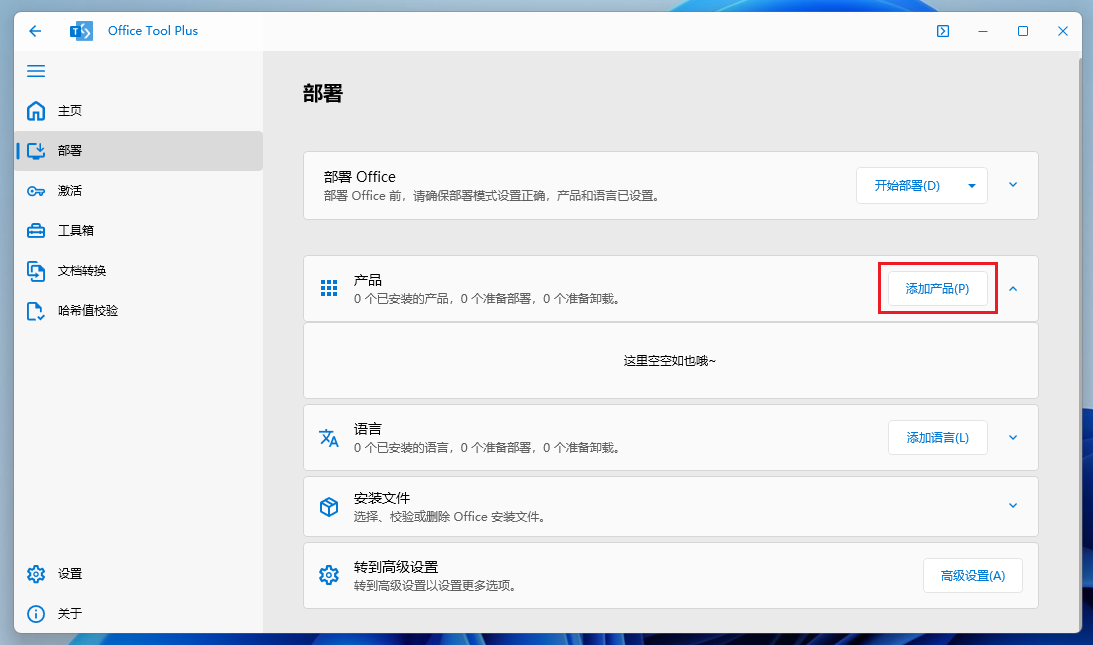Viewport: 1093px width, 645px height.
Task: Open the 设置 page label
Action: click(70, 574)
